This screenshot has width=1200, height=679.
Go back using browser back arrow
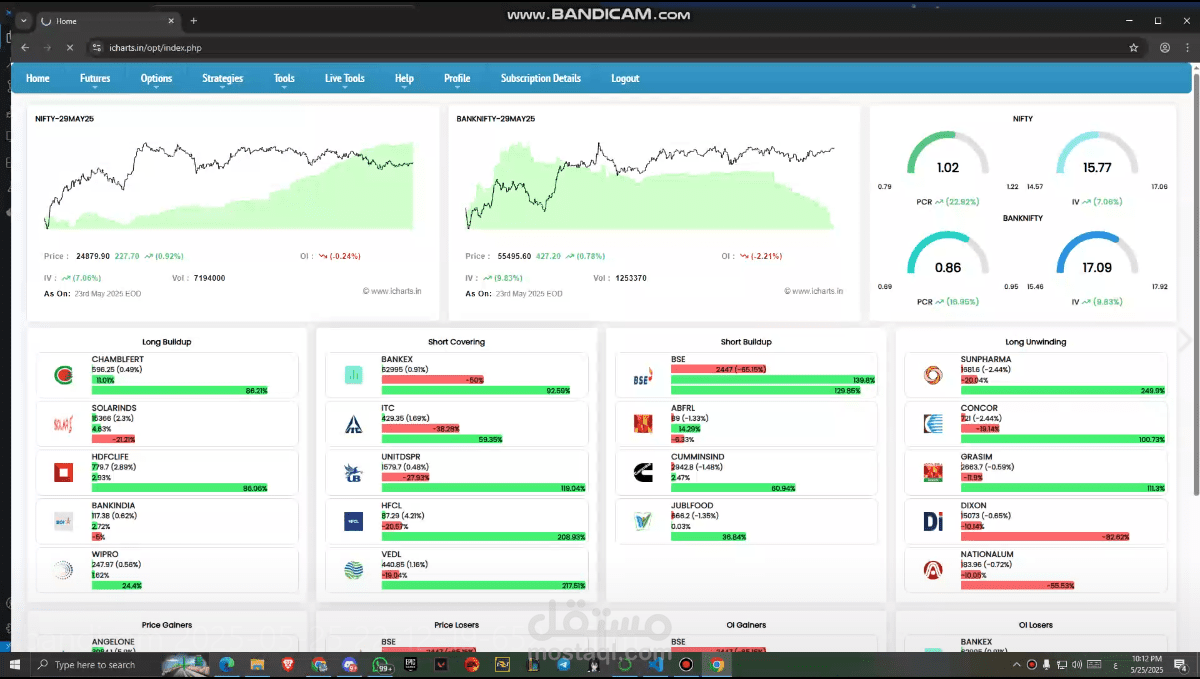tap(25, 47)
